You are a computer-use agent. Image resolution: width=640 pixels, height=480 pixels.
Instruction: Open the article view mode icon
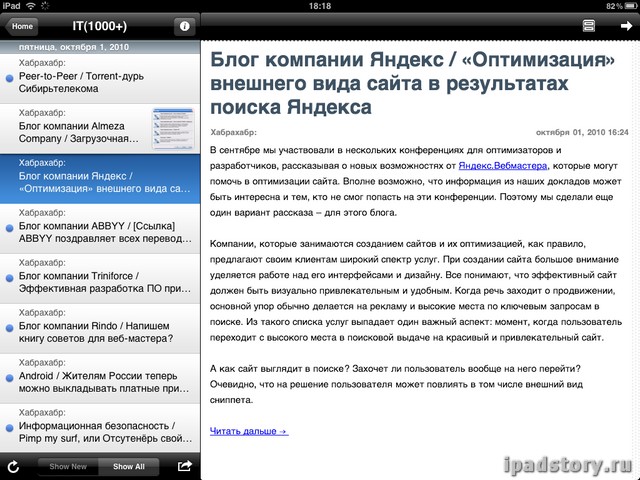coord(589,26)
